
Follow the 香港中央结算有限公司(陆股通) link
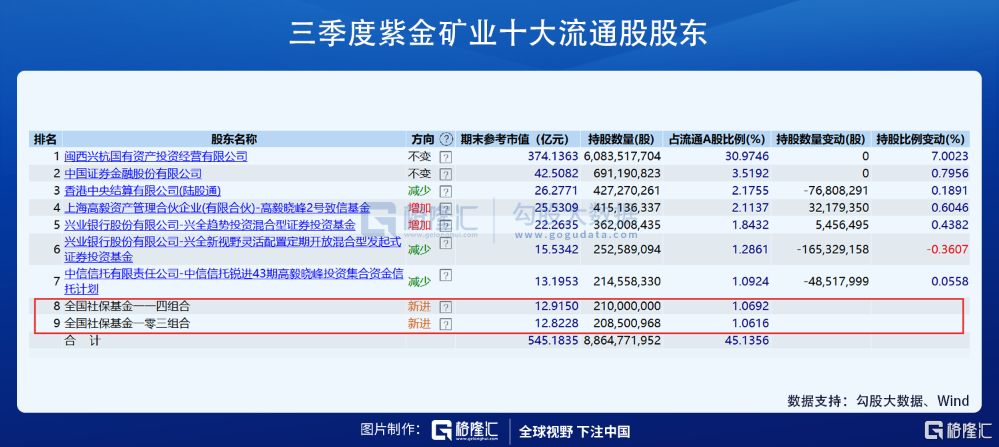click(x=143, y=190)
